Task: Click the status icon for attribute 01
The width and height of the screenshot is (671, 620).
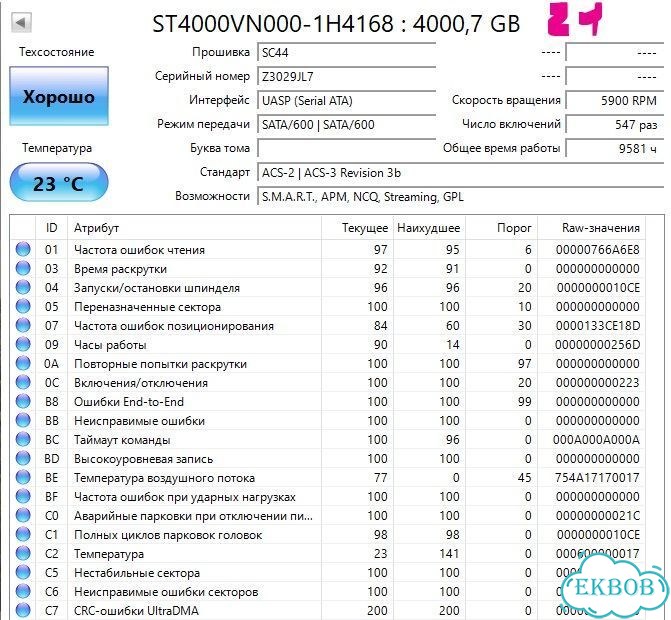Action: [23, 249]
